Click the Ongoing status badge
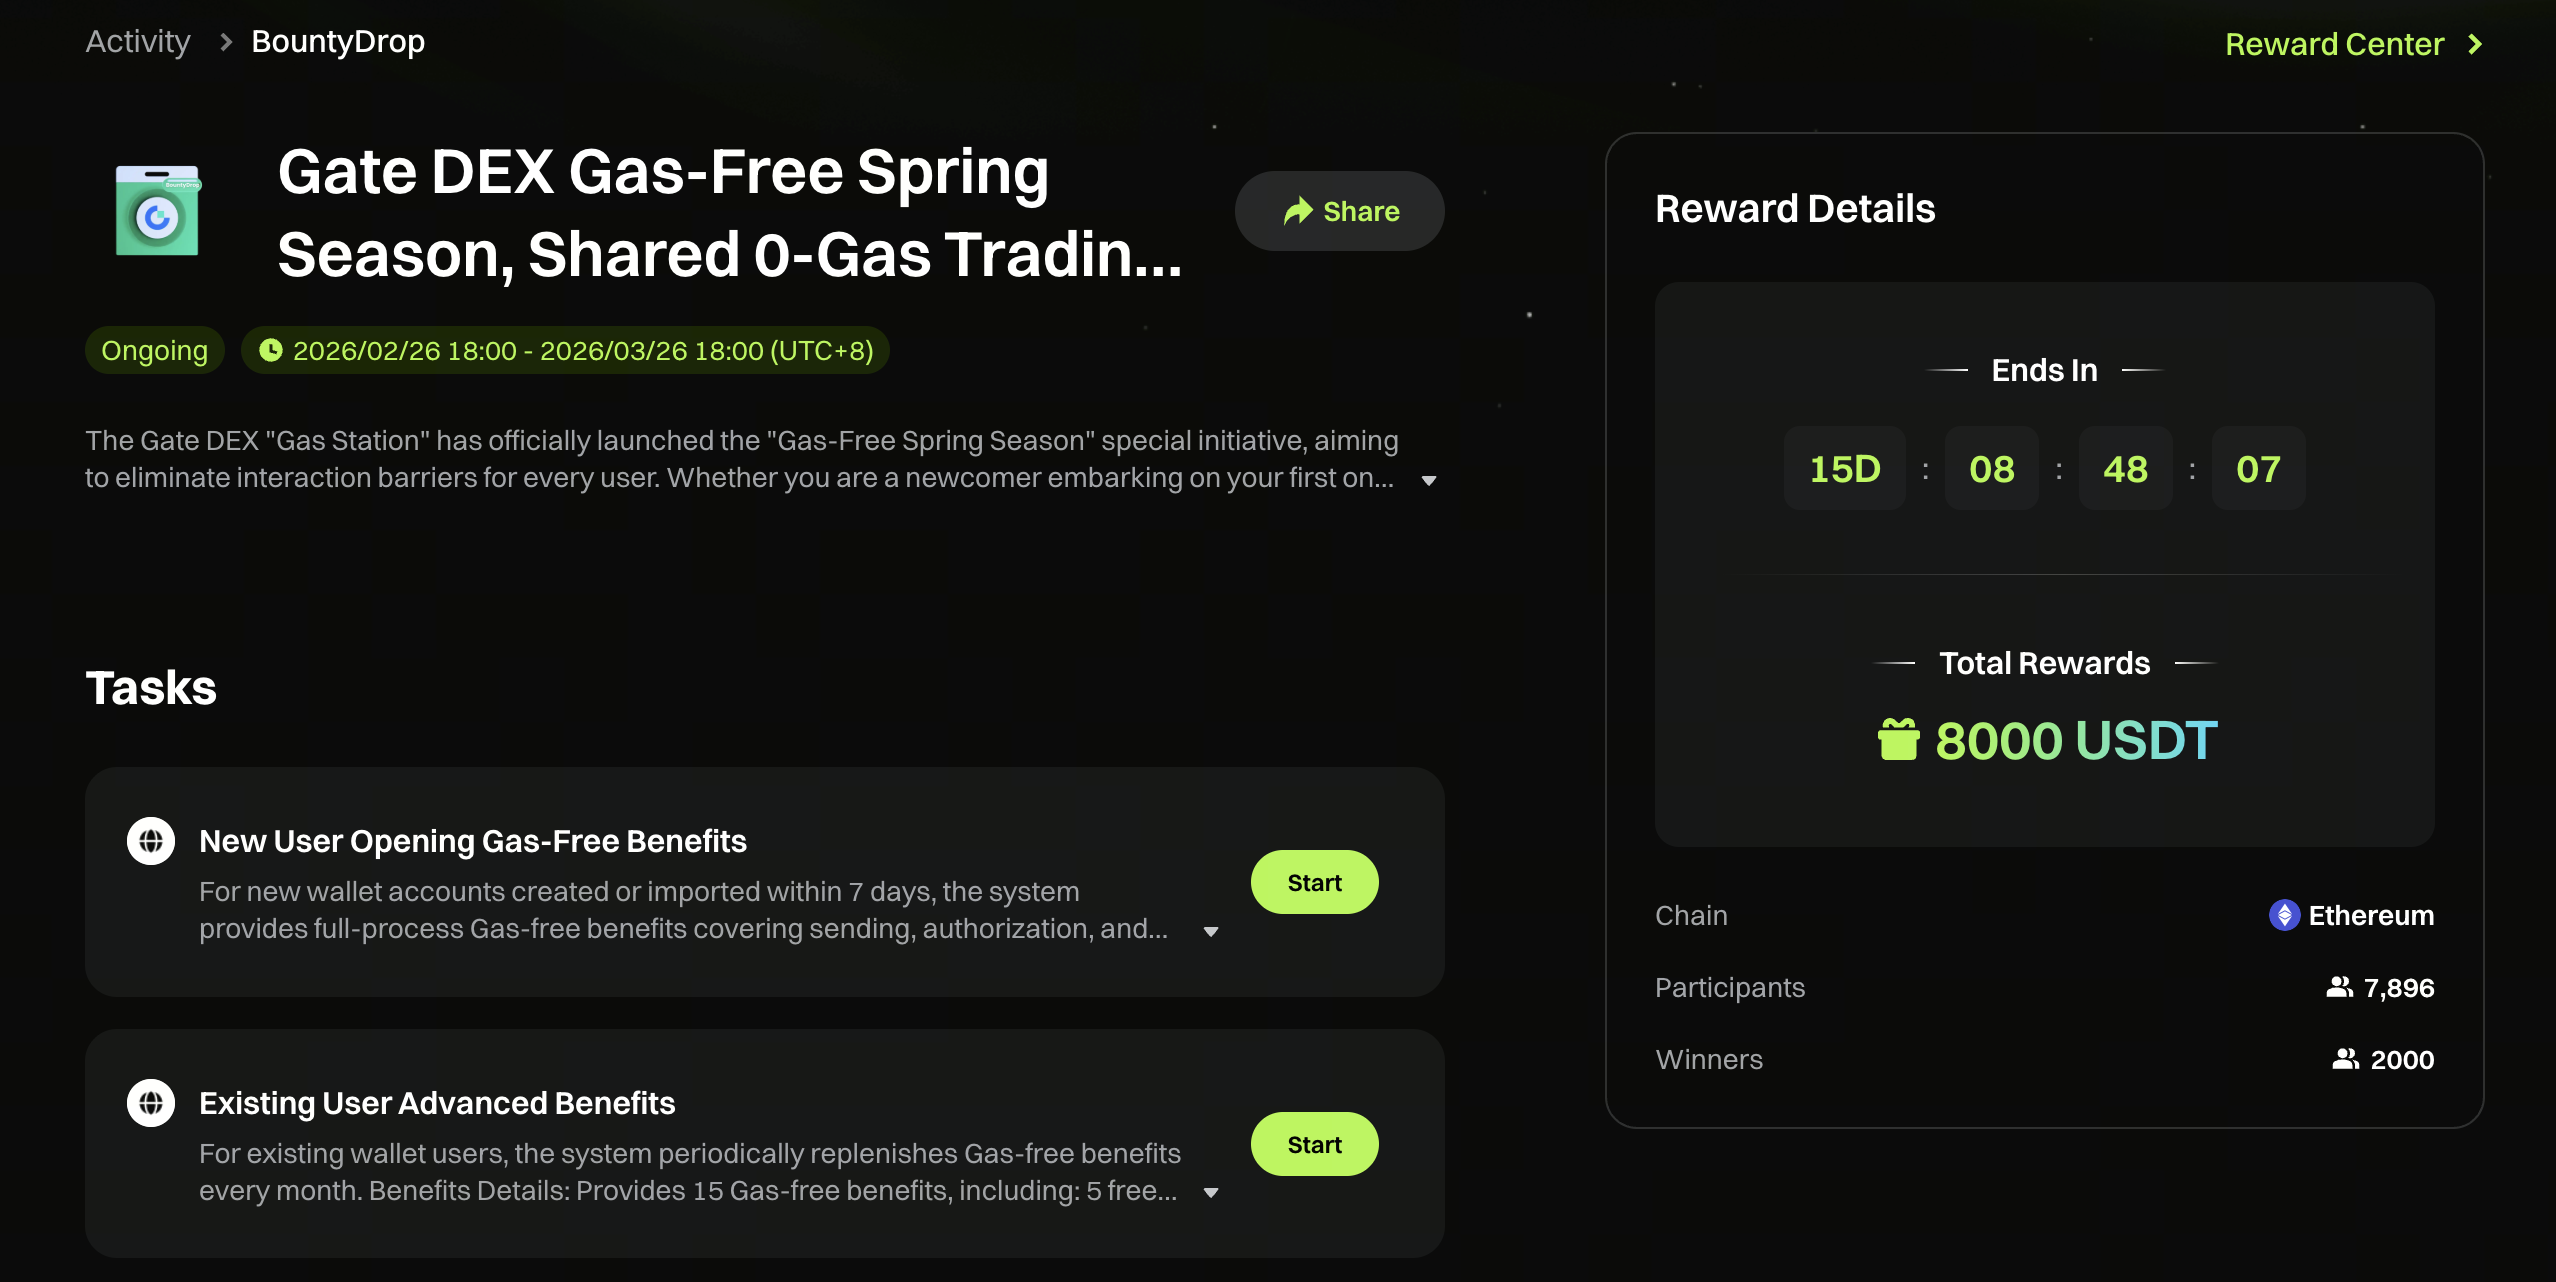Image resolution: width=2556 pixels, height=1282 pixels. coord(154,350)
